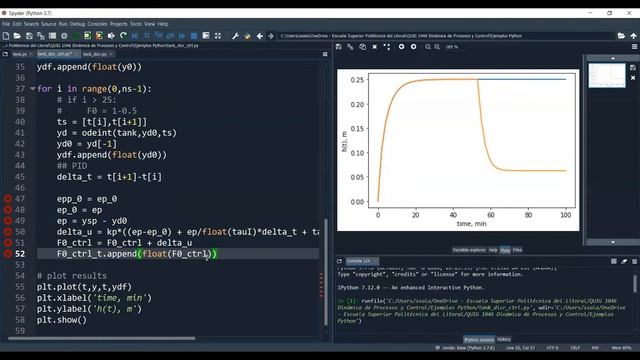This screenshot has height=360, width=640.
Task: Save plot as icon in Plots pane
Action: click(339, 47)
